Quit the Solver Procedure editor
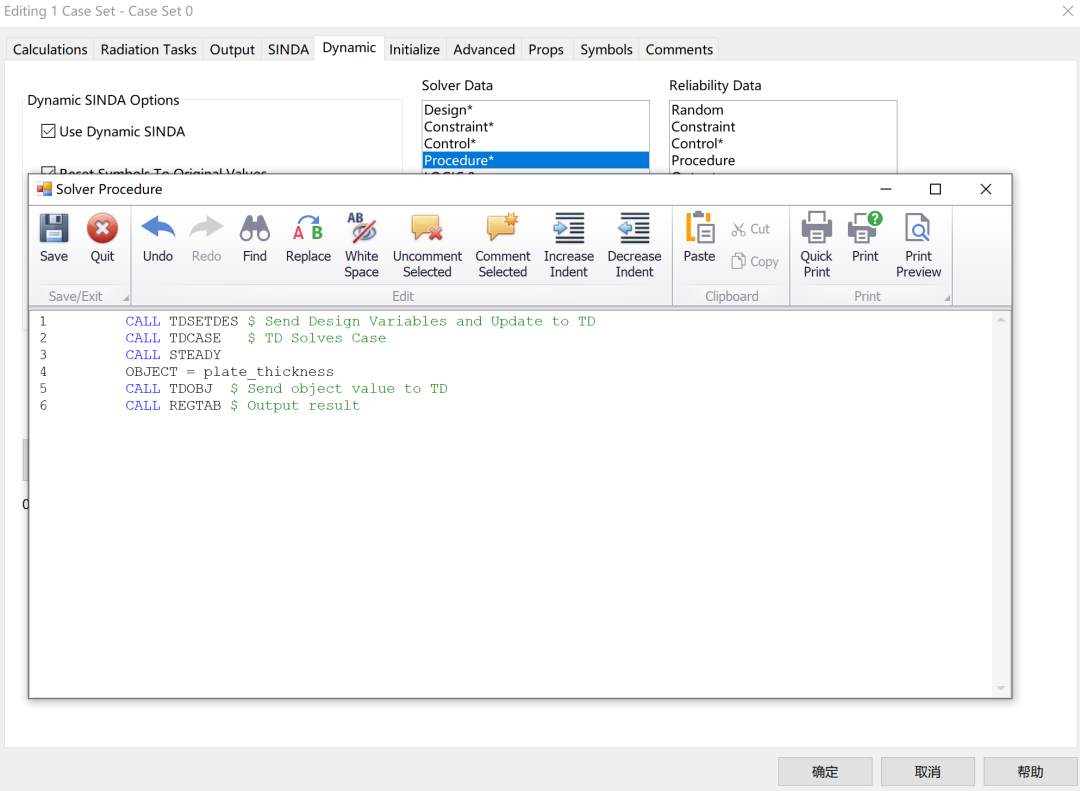Image resolution: width=1080 pixels, height=791 pixels. [102, 238]
